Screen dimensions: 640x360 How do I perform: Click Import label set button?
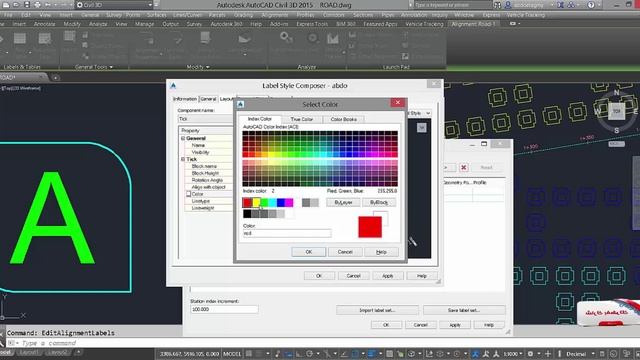point(377,310)
